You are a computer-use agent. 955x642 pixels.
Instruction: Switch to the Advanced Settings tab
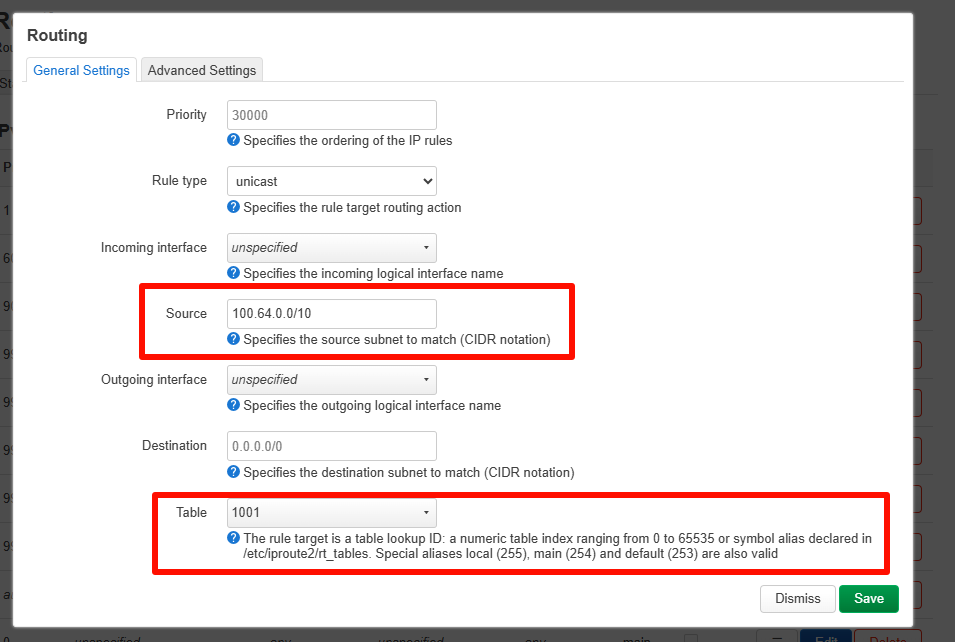click(202, 70)
